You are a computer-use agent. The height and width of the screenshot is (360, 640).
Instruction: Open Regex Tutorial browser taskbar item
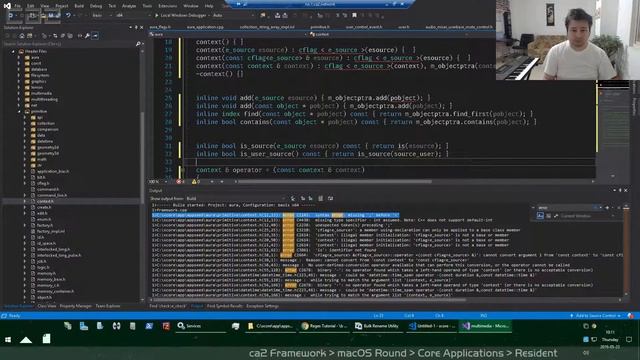pos(324,326)
